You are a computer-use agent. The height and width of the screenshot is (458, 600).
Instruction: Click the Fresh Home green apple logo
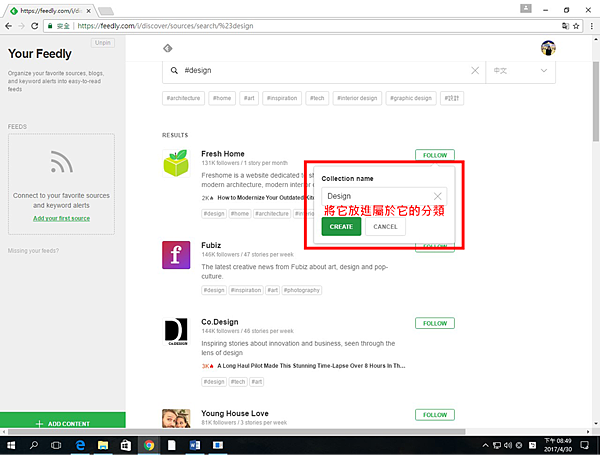pos(176,163)
